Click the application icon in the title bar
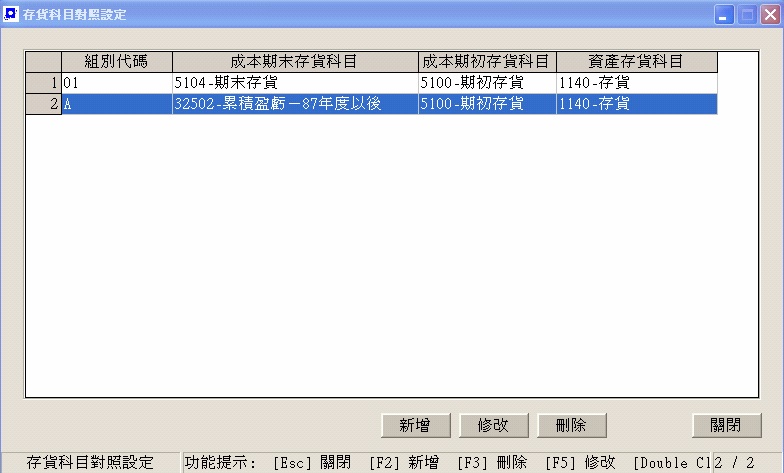The height and width of the screenshot is (473, 784). pyautogui.click(x=10, y=14)
